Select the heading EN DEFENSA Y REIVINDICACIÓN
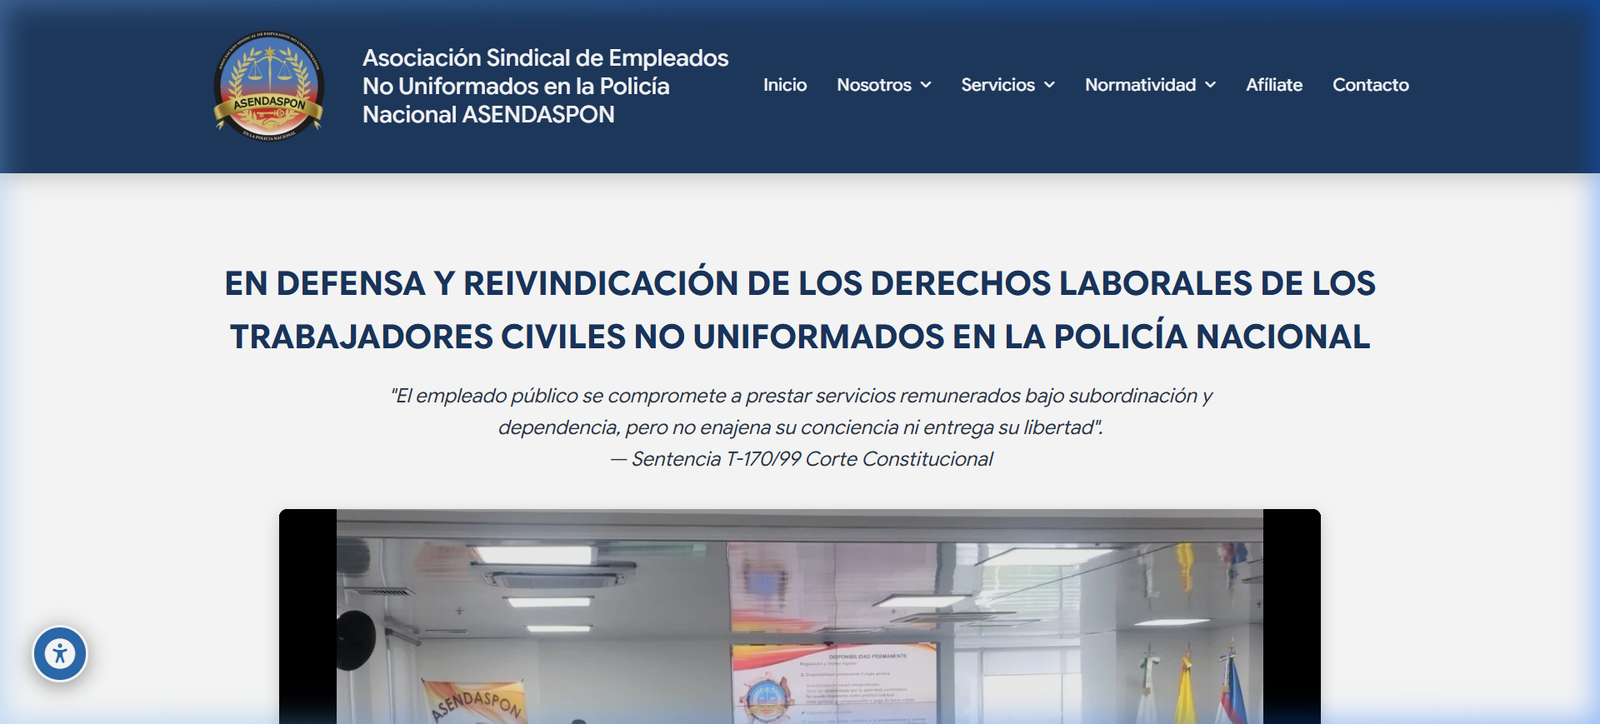This screenshot has width=1600, height=724. click(x=800, y=283)
